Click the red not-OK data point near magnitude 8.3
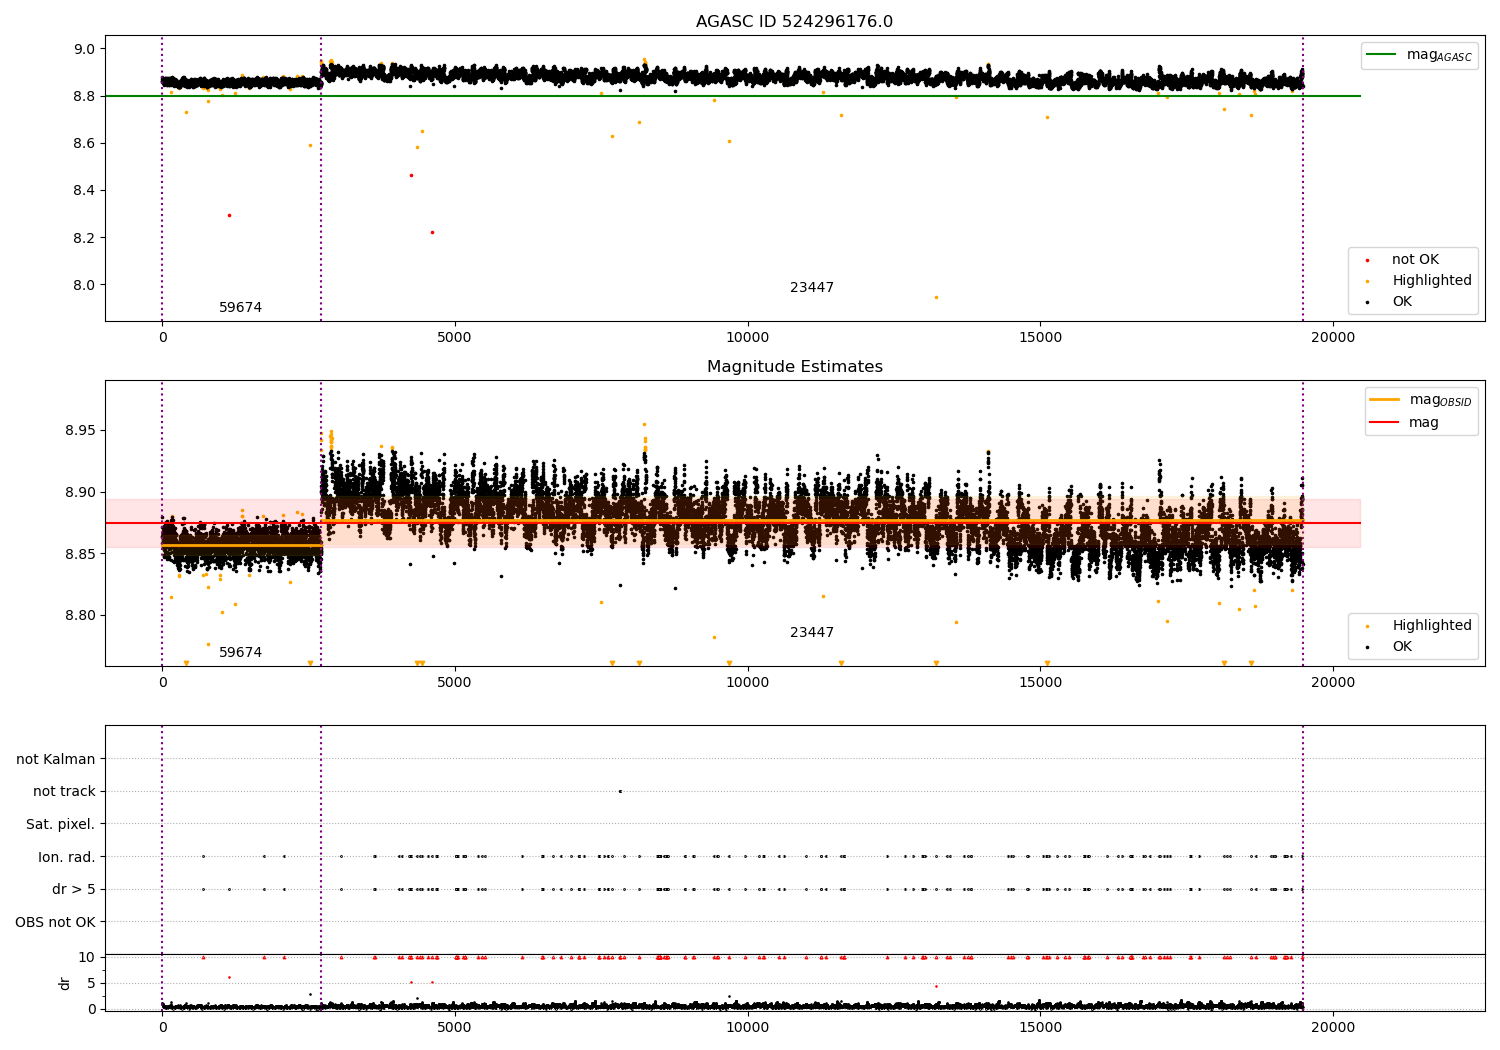 pos(229,215)
